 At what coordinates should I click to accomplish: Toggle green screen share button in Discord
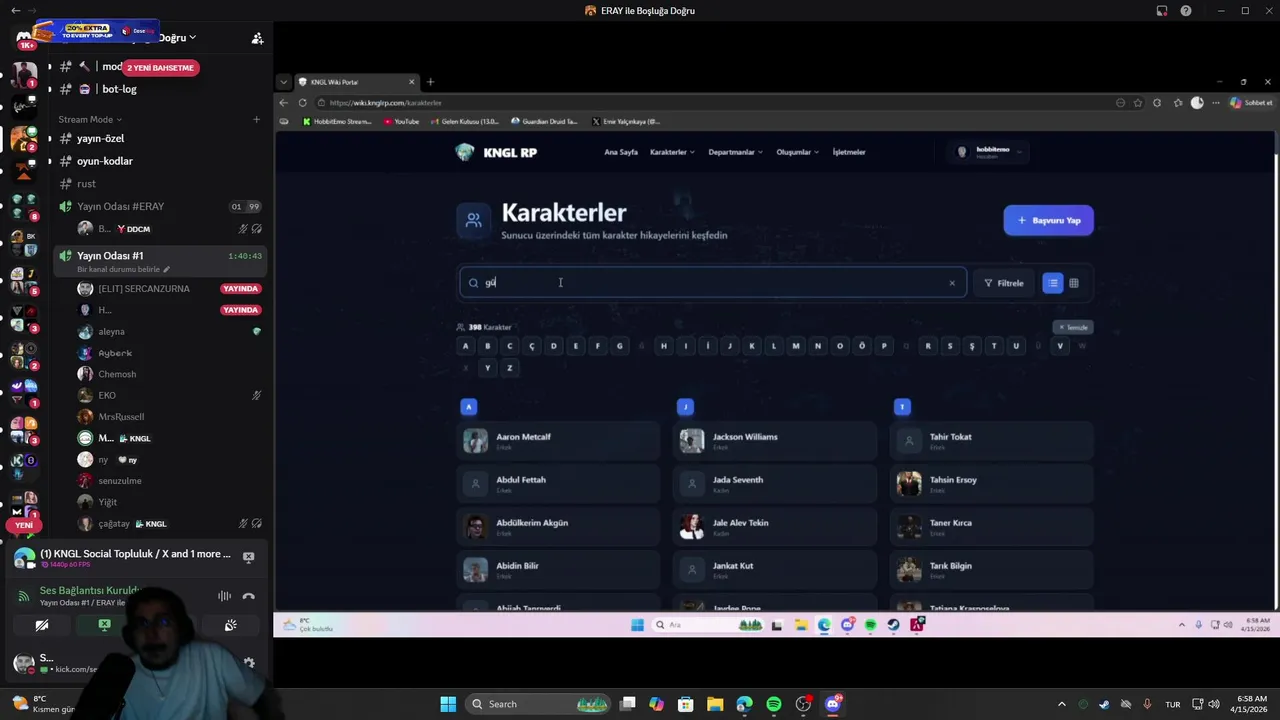coord(104,625)
